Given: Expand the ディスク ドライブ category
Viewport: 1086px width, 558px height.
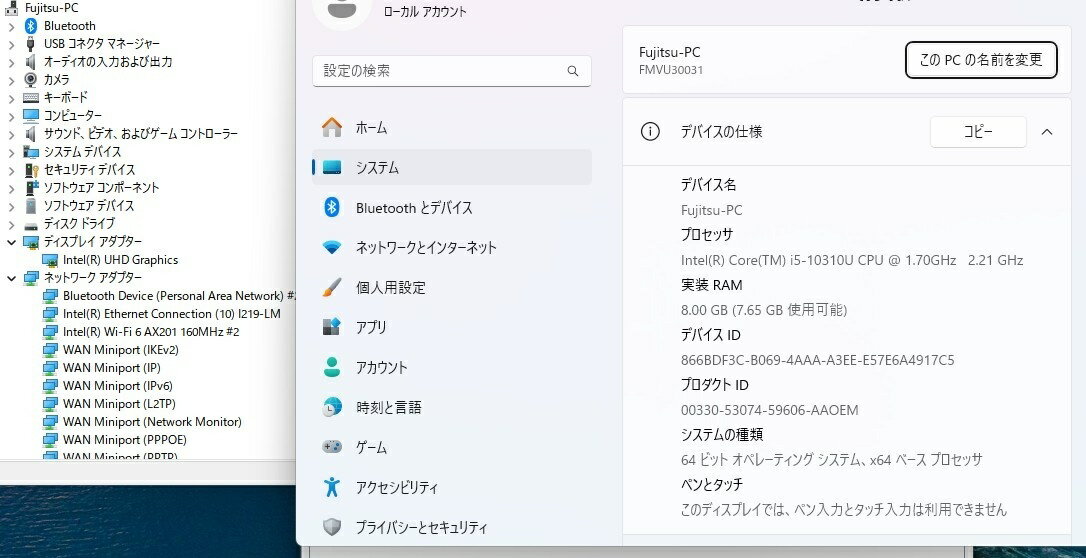Looking at the screenshot, I should 12,224.
